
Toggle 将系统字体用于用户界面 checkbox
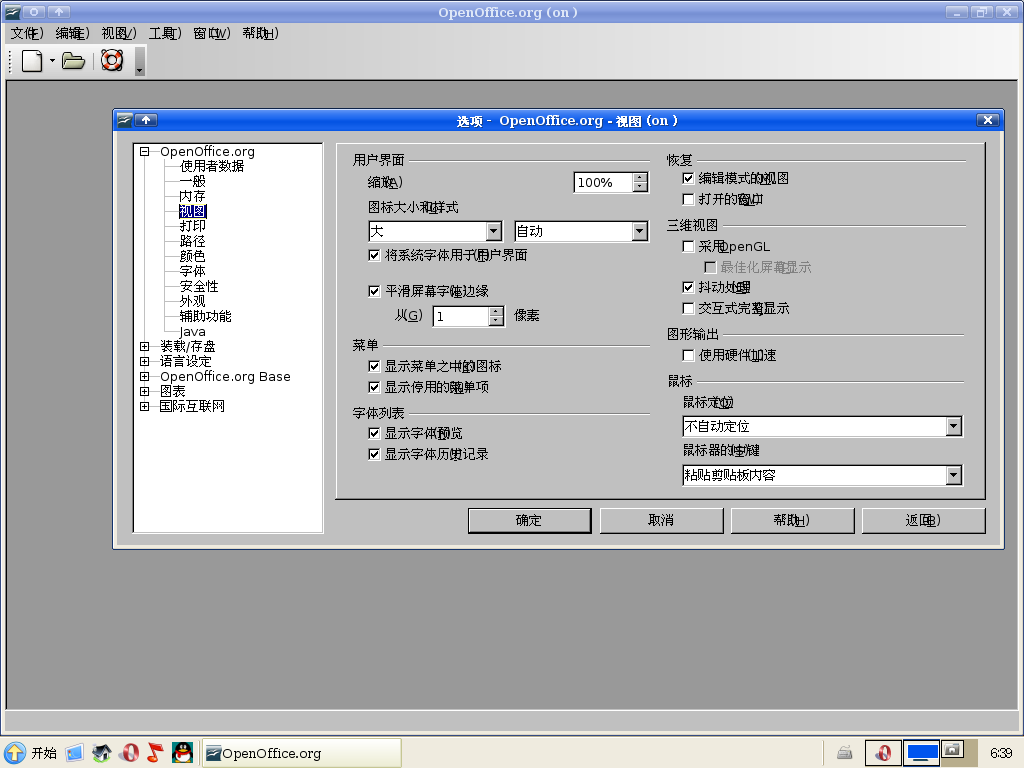click(x=374, y=255)
